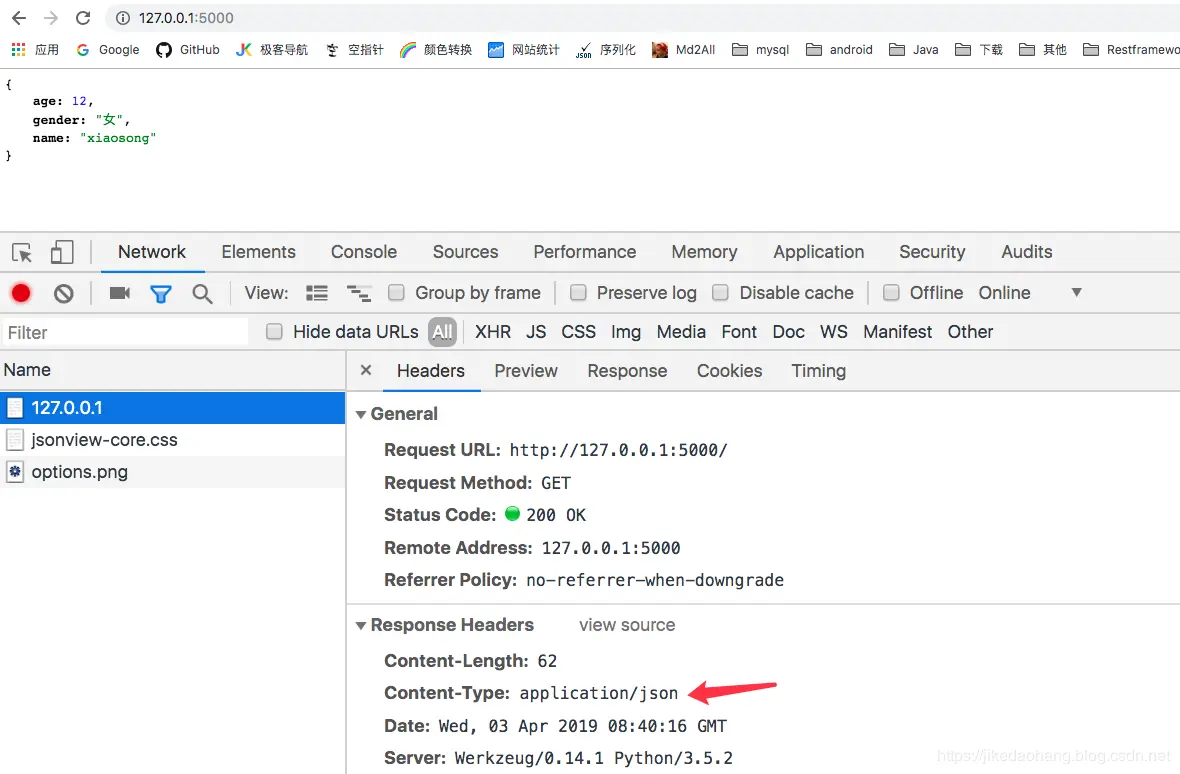Collapse the General section

click(x=361, y=414)
